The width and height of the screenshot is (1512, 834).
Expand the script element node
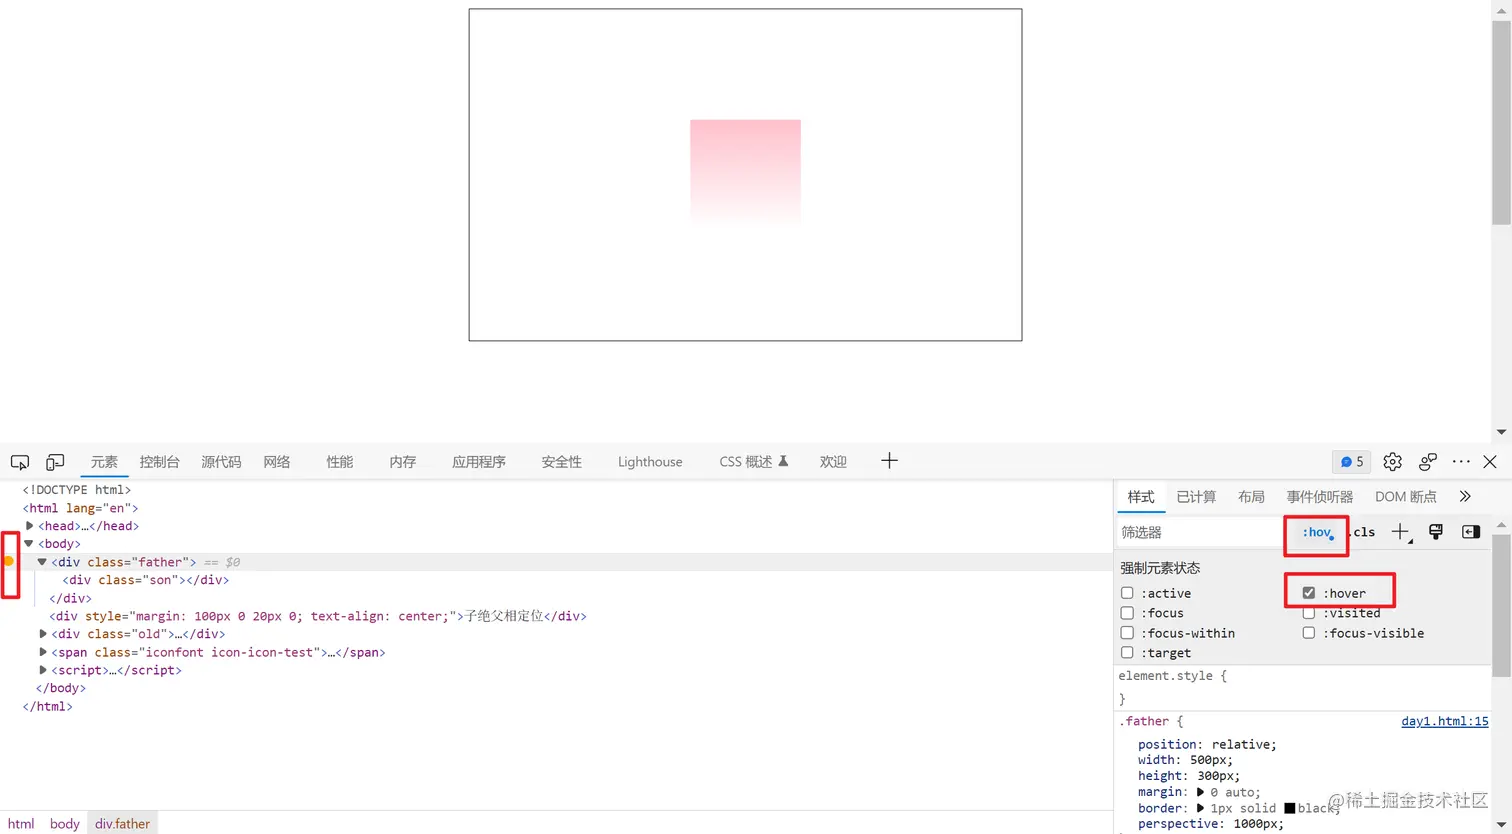[43, 670]
